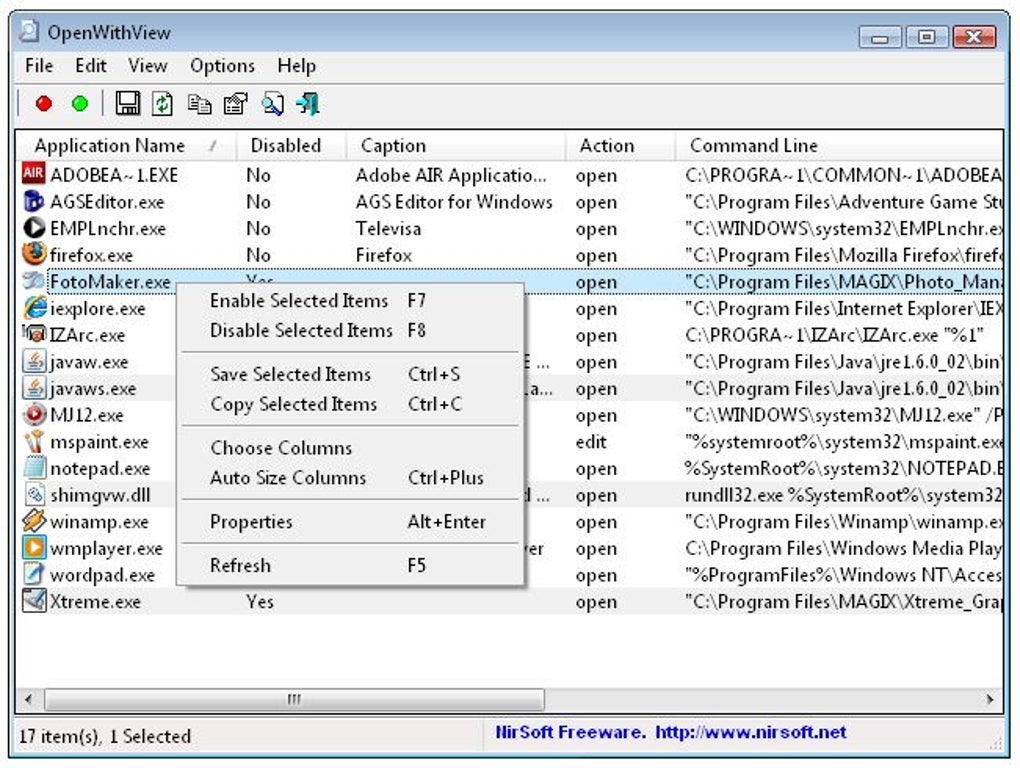Image resolution: width=1020 pixels, height=768 pixels.
Task: Click the EMPLnchr.exe play-circle icon
Action: pos(34,228)
